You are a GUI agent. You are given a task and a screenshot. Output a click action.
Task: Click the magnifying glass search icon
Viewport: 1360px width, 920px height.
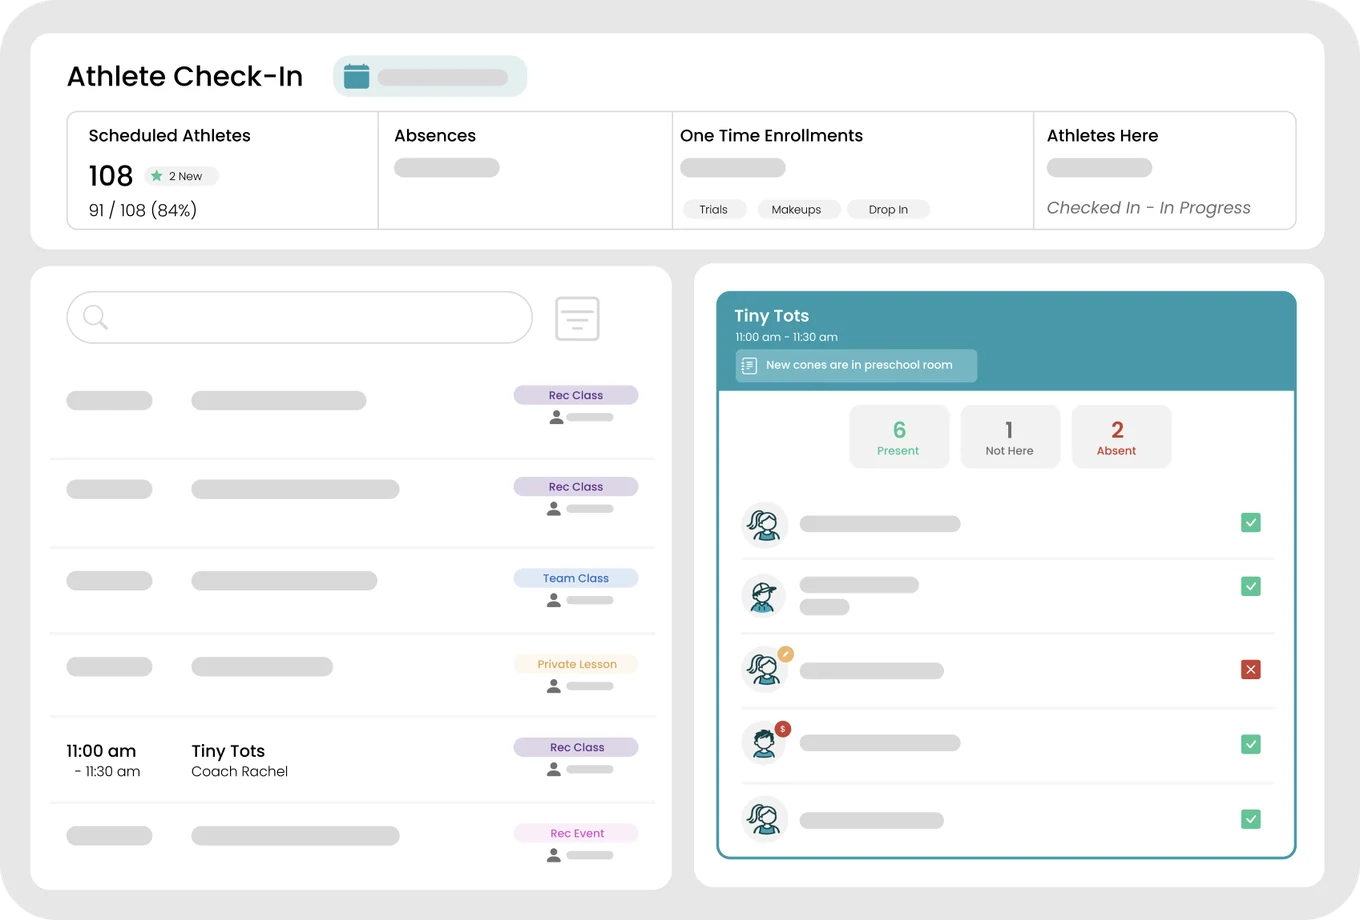[95, 317]
